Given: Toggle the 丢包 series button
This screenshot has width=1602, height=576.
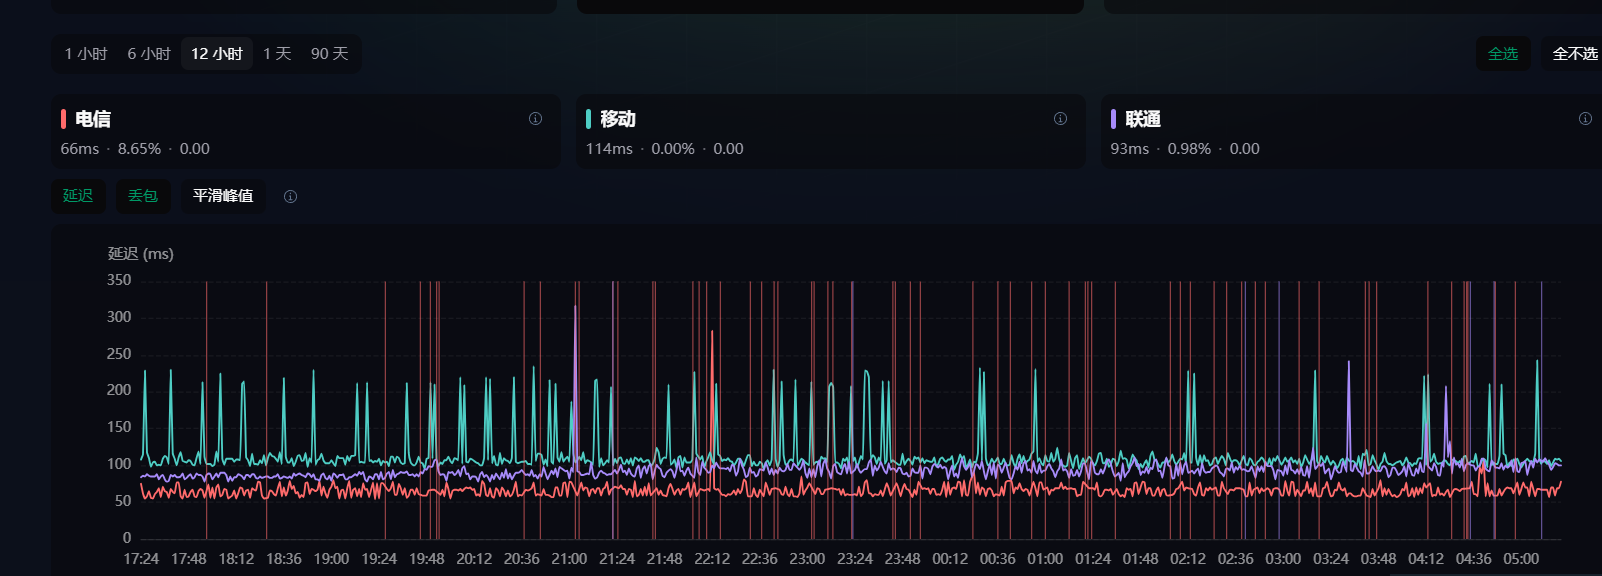Looking at the screenshot, I should click(143, 196).
